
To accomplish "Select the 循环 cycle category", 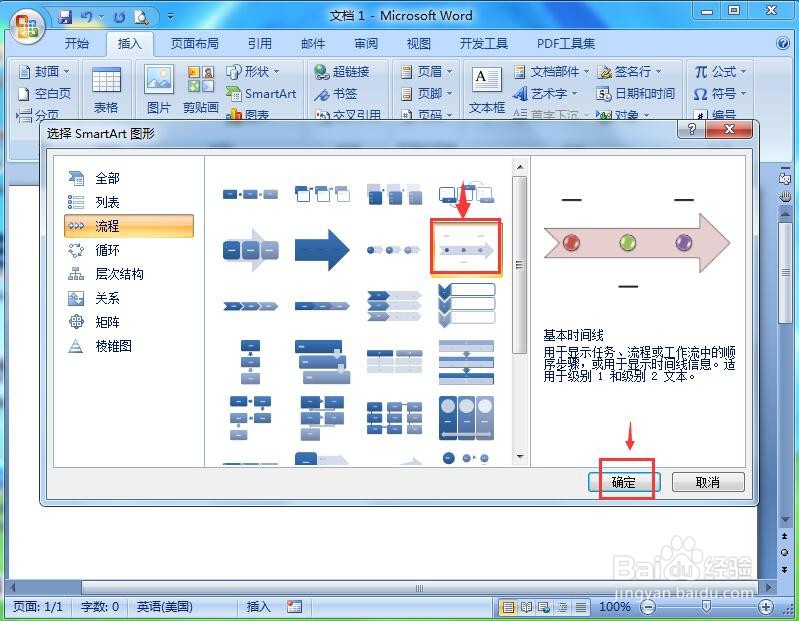I will pyautogui.click(x=128, y=250).
